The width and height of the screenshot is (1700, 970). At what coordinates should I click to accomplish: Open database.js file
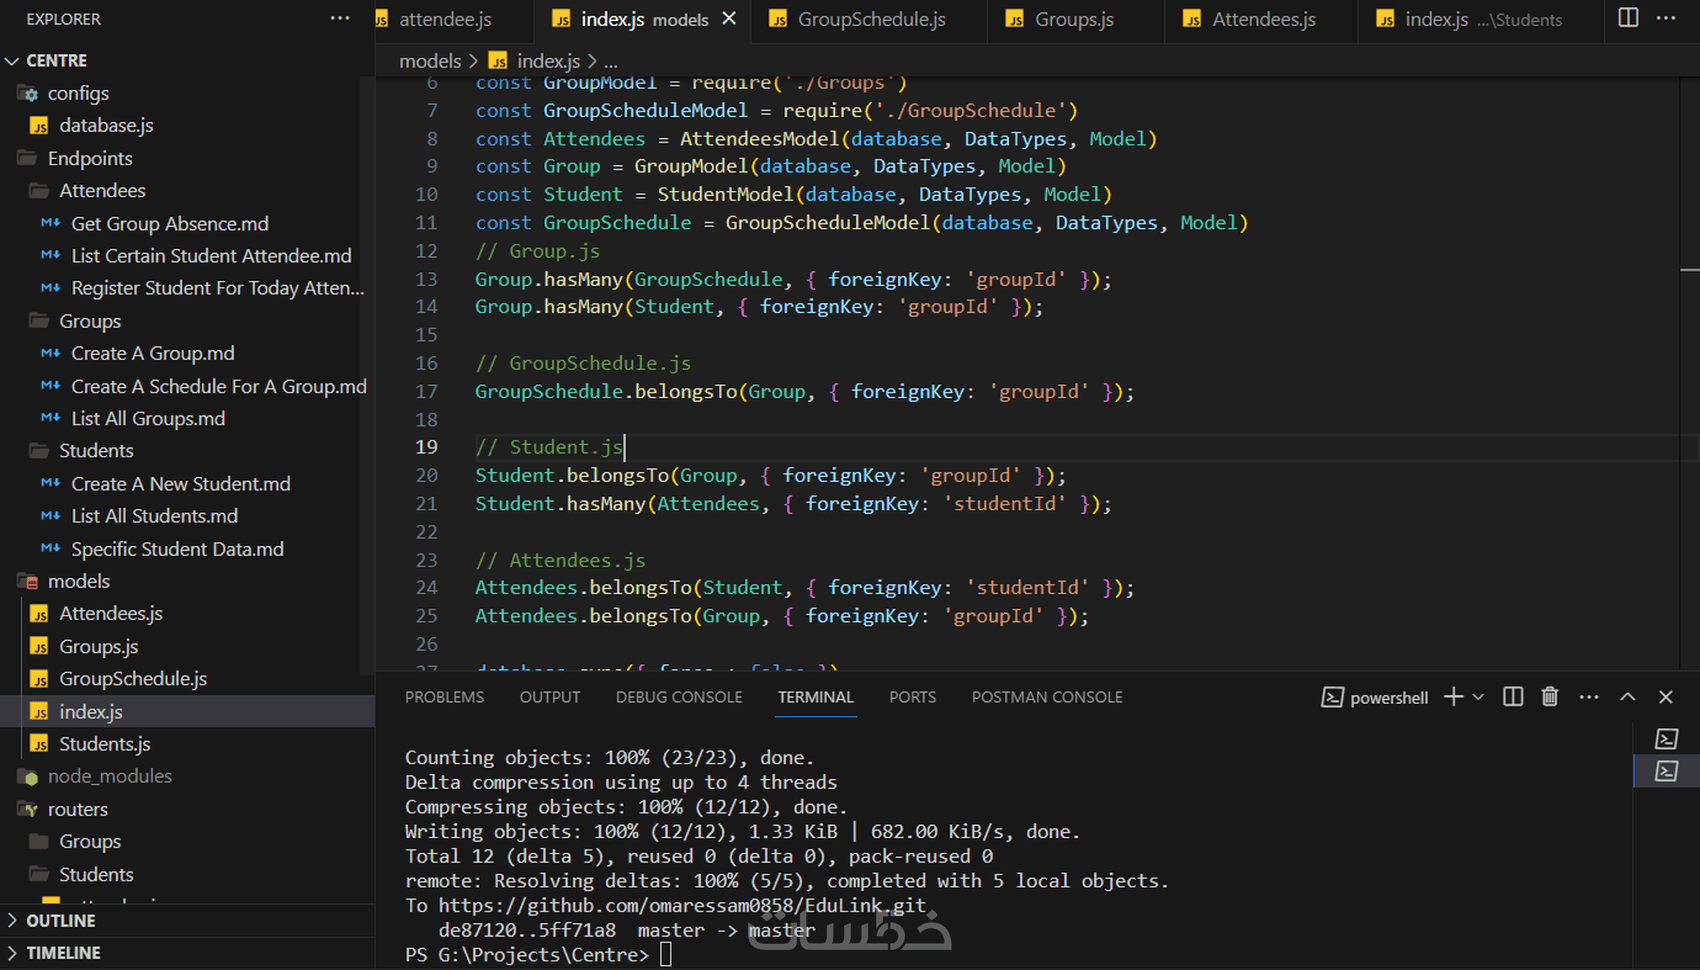click(x=187, y=125)
